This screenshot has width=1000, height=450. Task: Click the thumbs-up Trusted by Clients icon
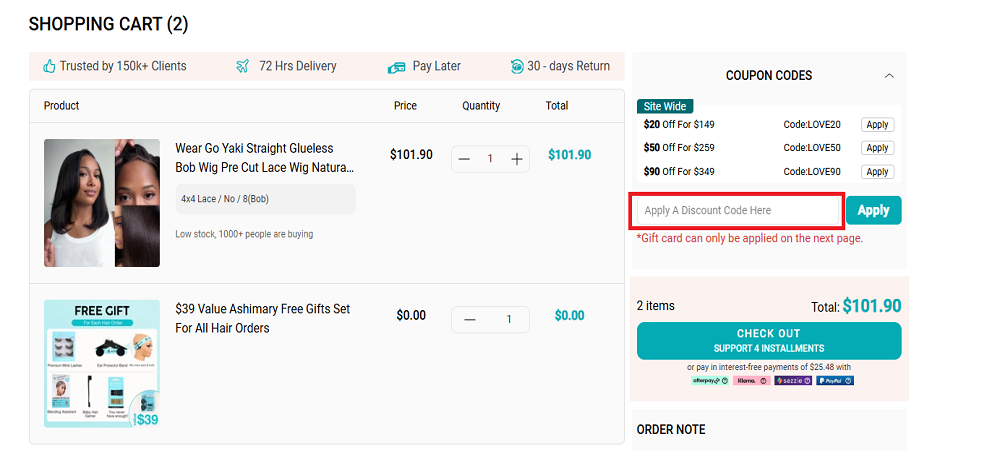coord(49,66)
